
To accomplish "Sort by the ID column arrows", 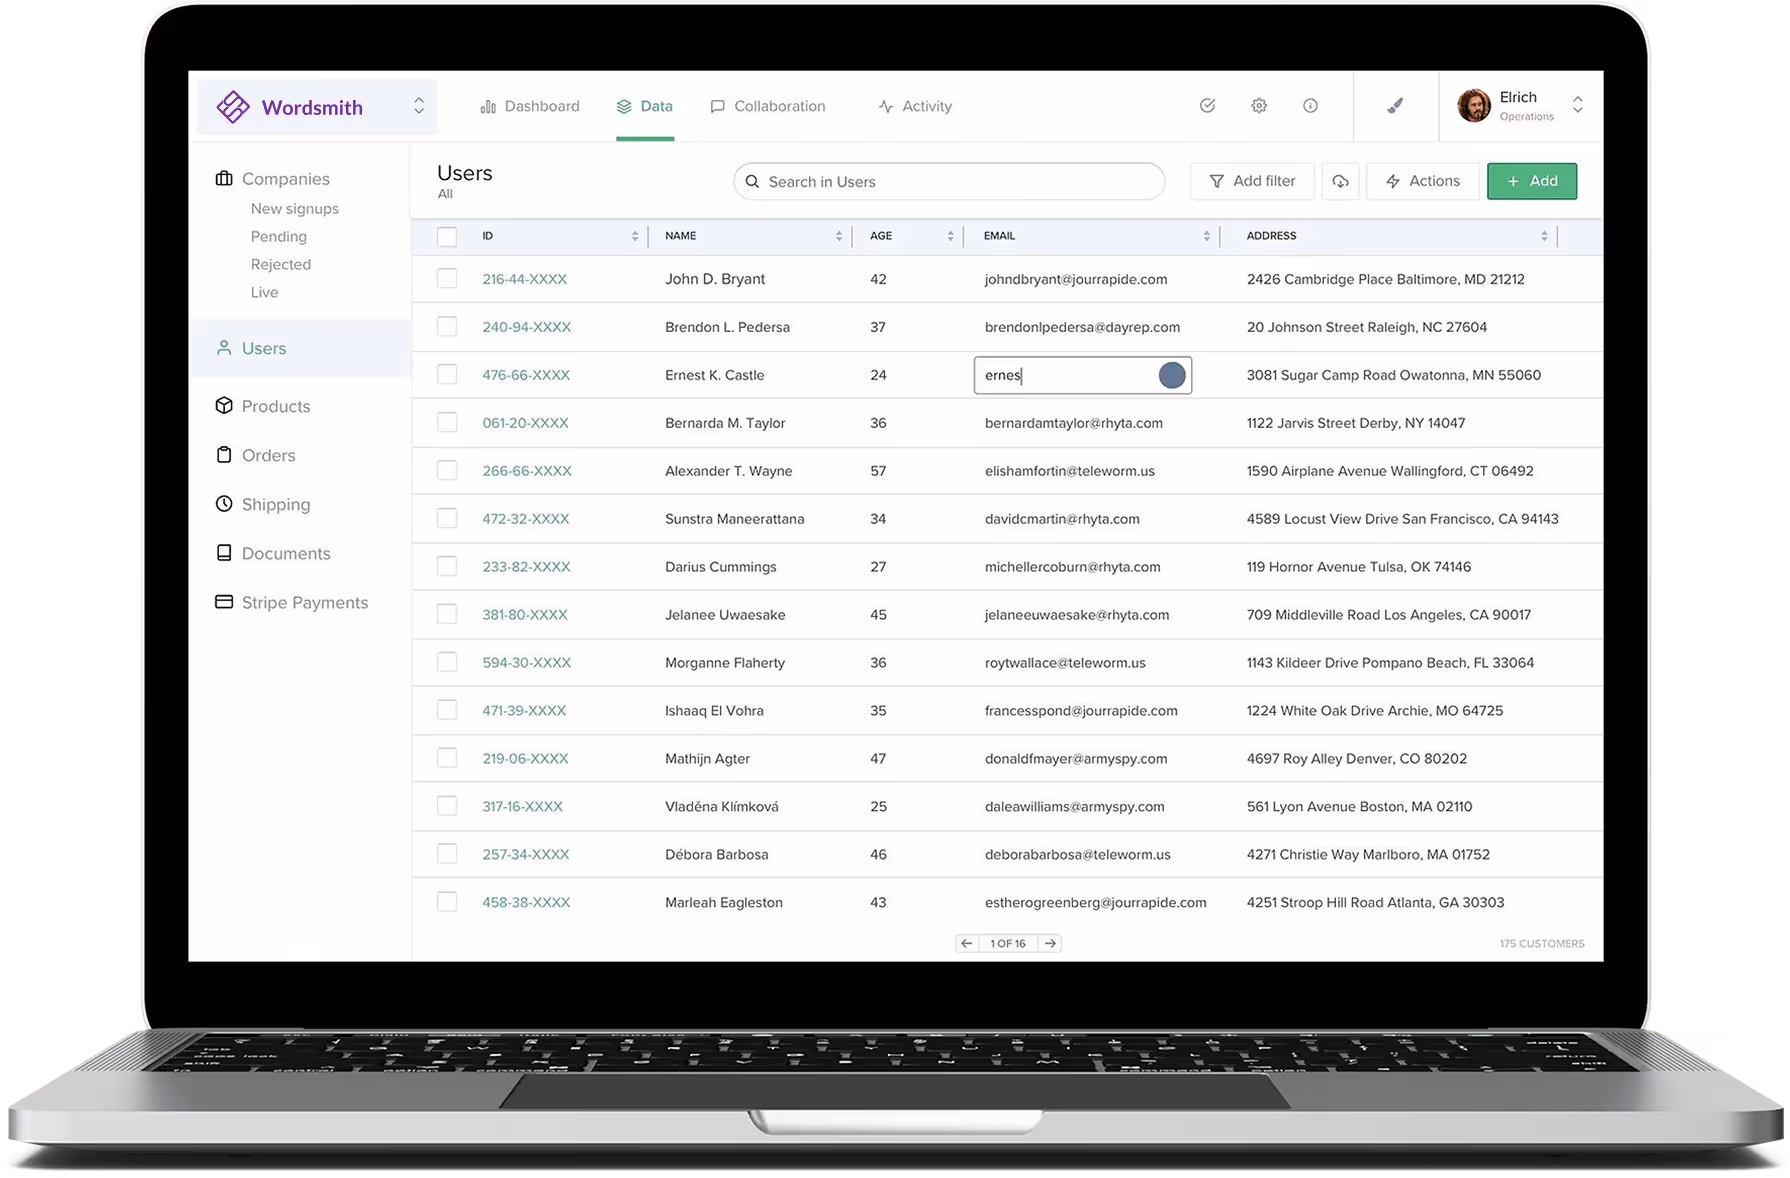I will [635, 236].
